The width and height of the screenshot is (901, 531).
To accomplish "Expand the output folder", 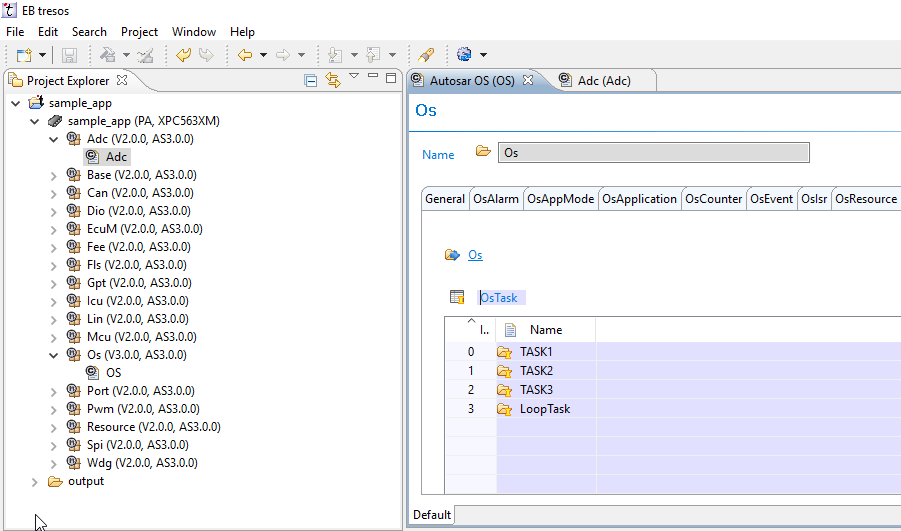I will [34, 482].
